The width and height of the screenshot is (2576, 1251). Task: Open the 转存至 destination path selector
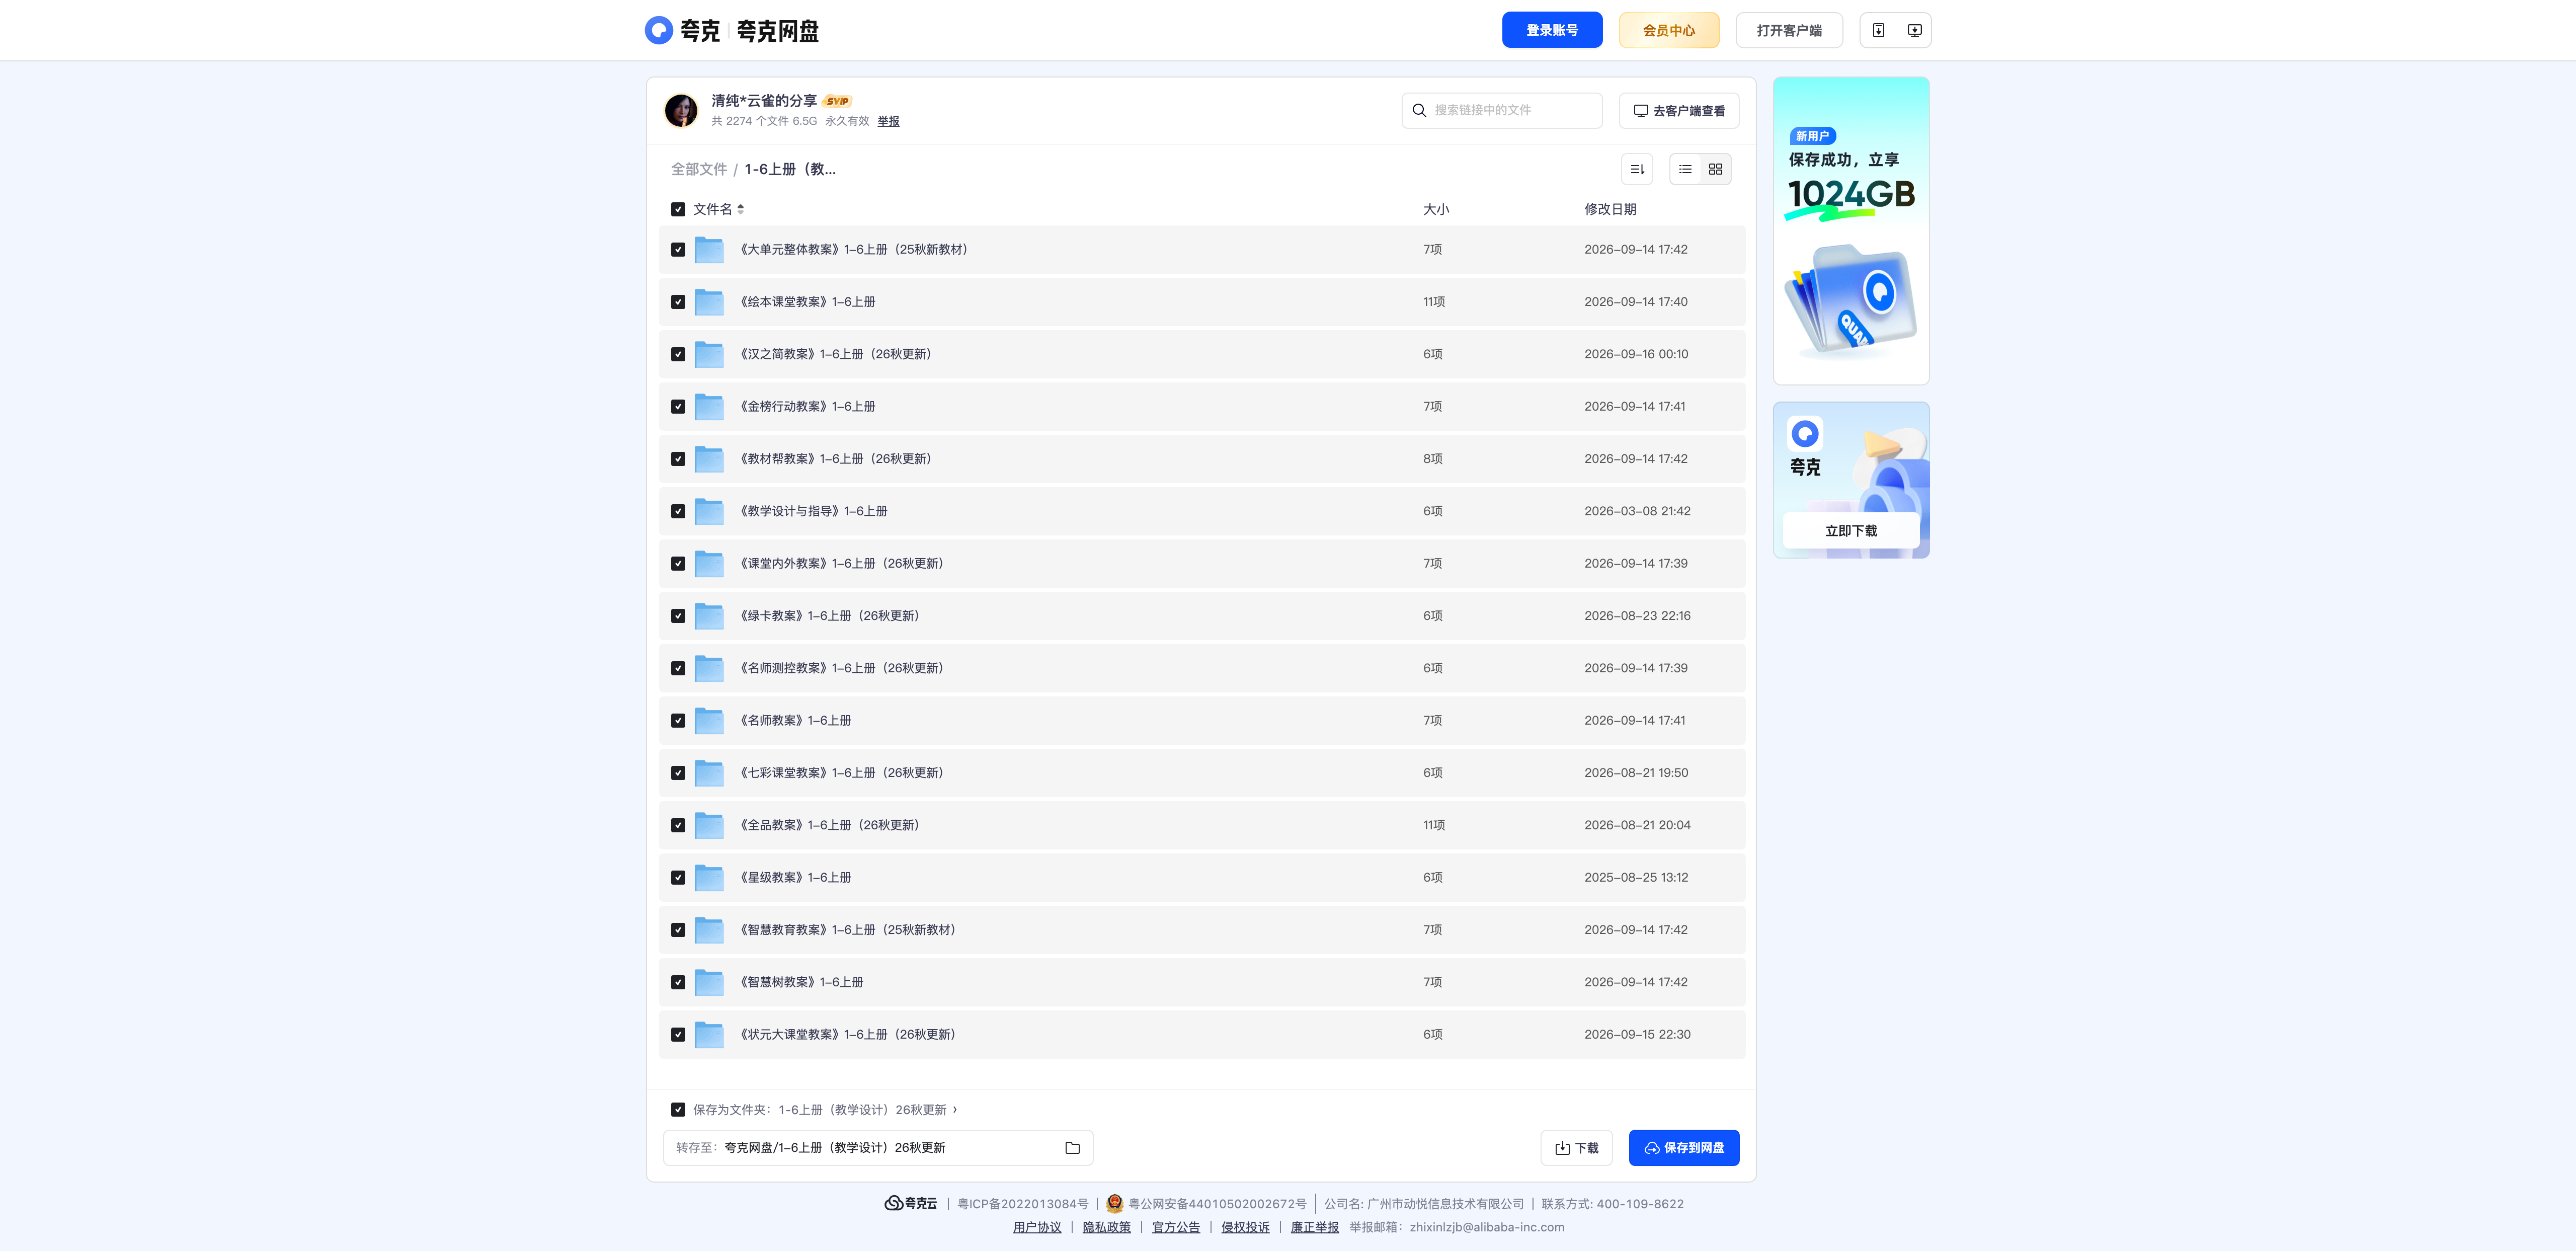click(877, 1148)
